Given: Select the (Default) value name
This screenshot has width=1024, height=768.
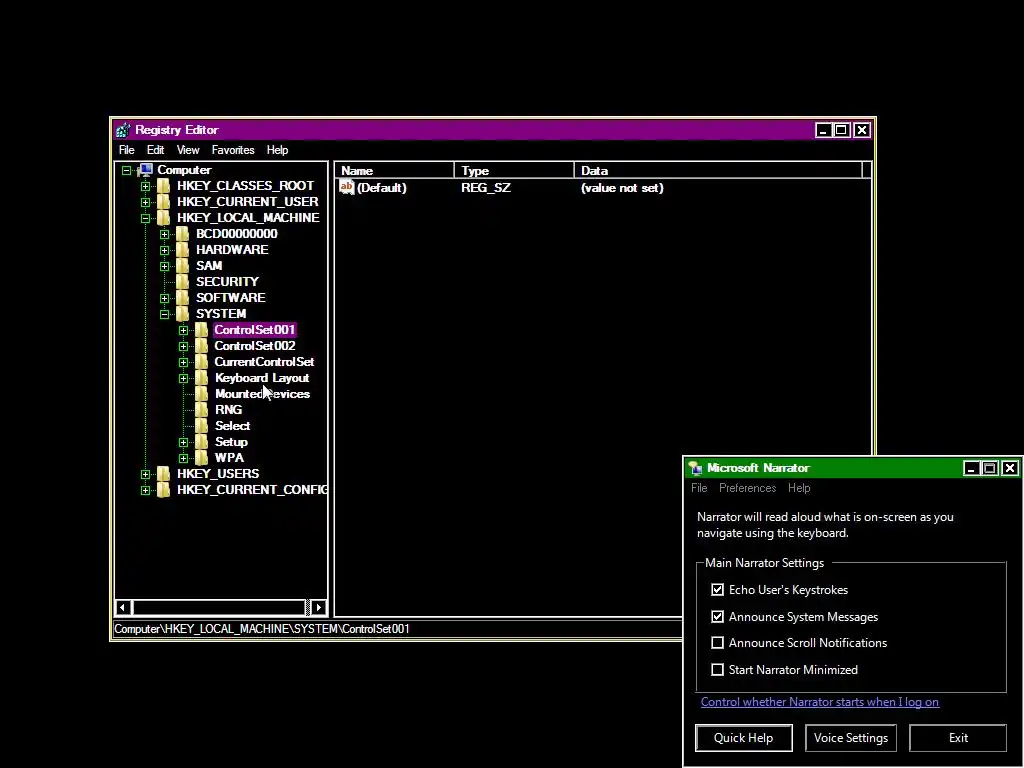Looking at the screenshot, I should point(381,188).
